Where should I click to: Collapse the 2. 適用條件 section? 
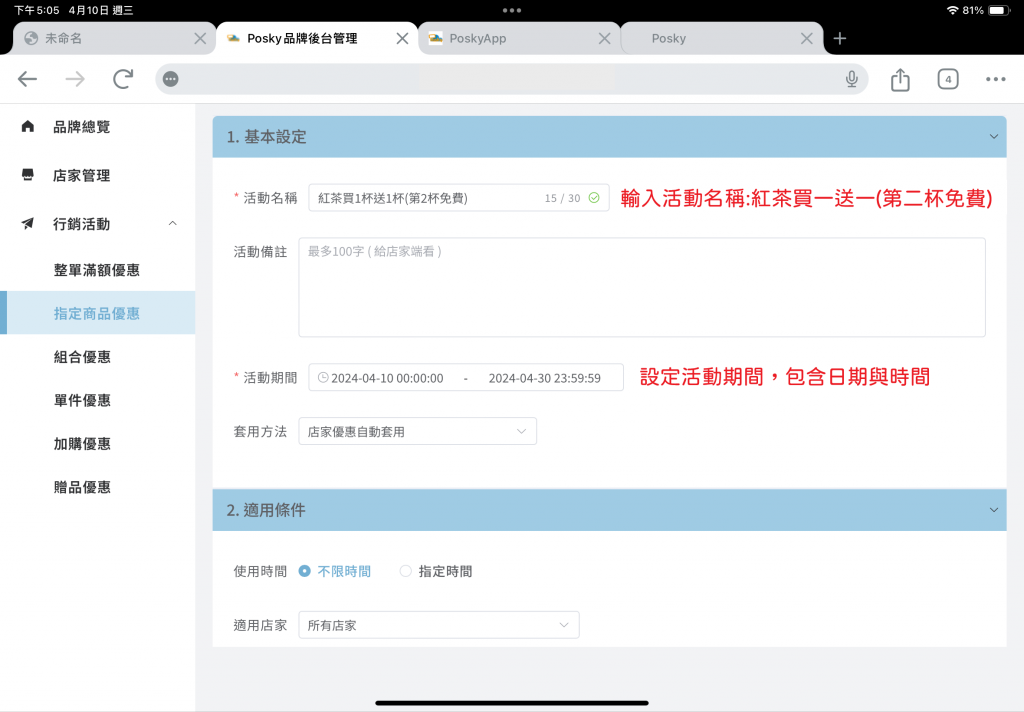click(x=993, y=510)
